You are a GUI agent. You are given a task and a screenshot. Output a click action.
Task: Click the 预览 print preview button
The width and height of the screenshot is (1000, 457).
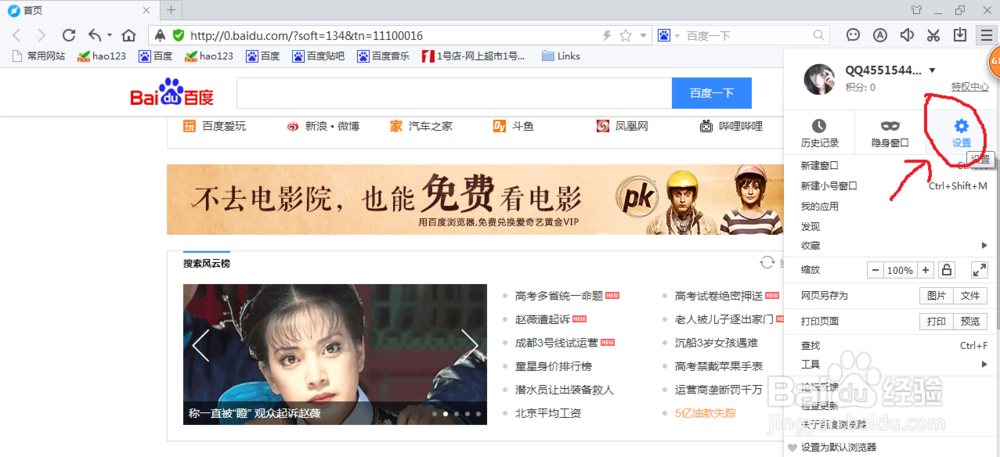tap(970, 322)
